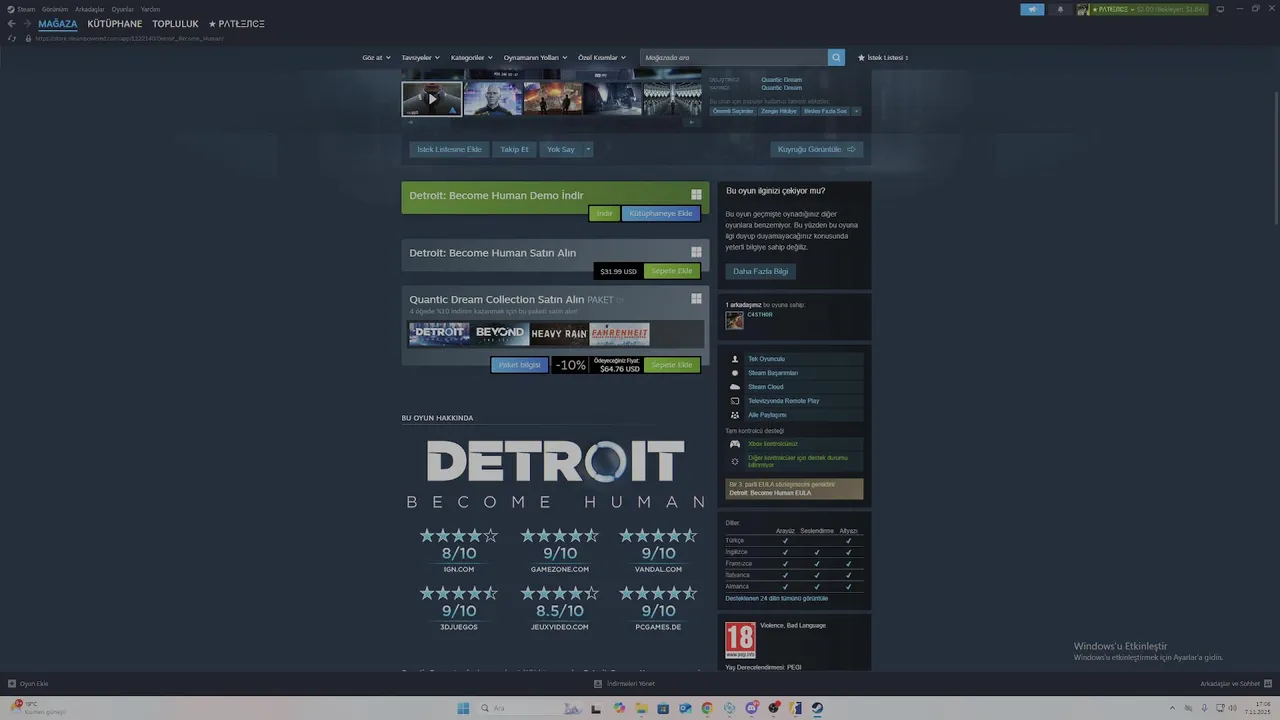The image size is (1280, 720).
Task: Open the Detroit: Become Human EULA link
Action: pyautogui.click(x=770, y=493)
